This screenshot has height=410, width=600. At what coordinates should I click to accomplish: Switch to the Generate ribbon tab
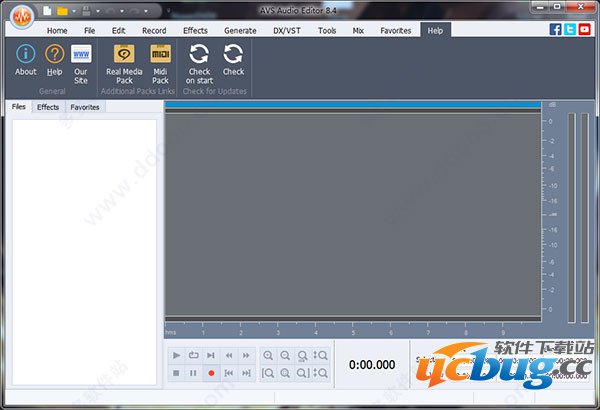pos(240,31)
